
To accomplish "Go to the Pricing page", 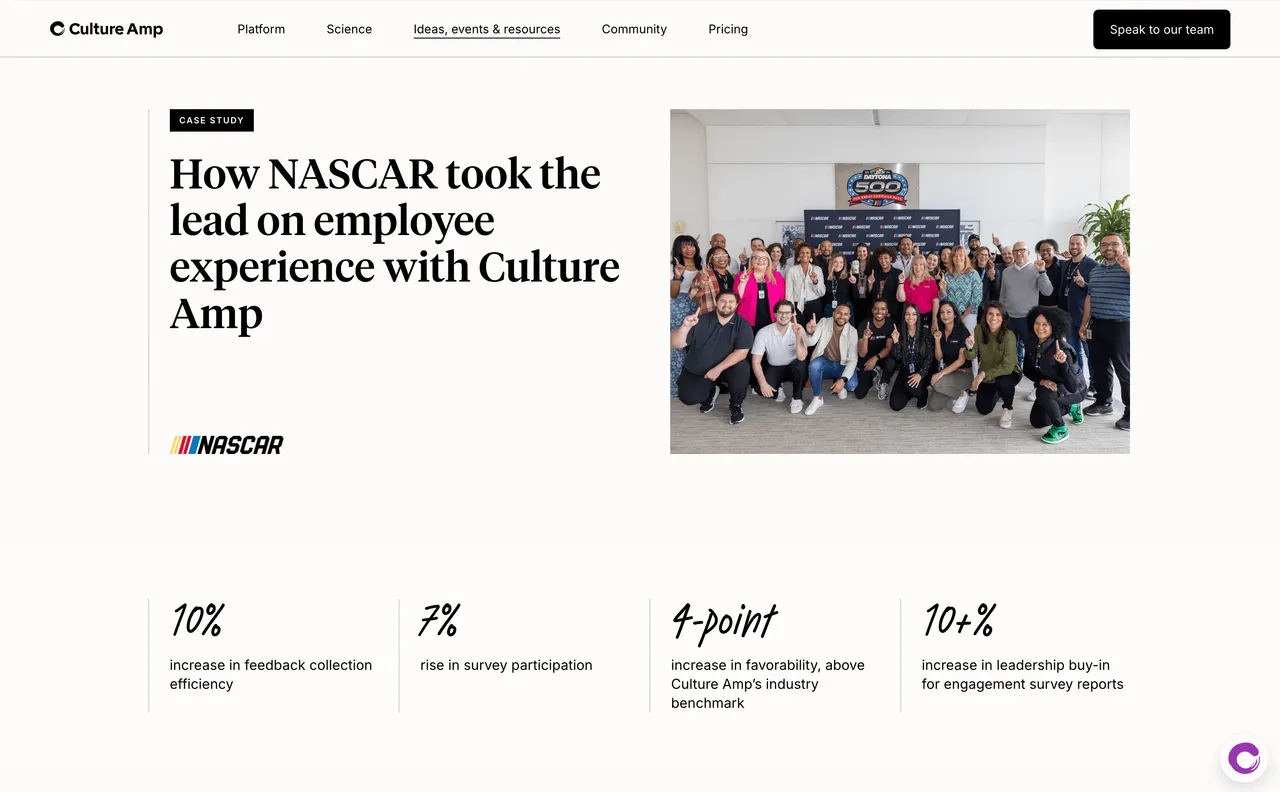I will [728, 29].
